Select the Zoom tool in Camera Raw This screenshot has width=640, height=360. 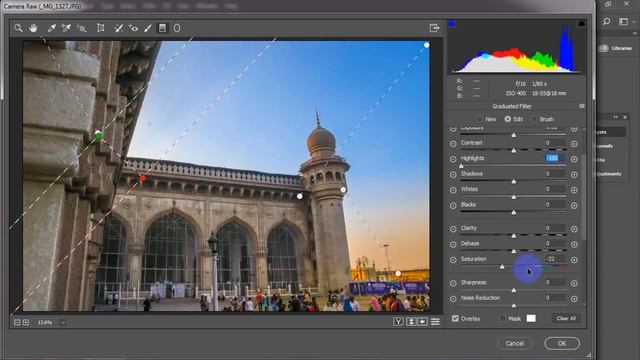click(18, 28)
